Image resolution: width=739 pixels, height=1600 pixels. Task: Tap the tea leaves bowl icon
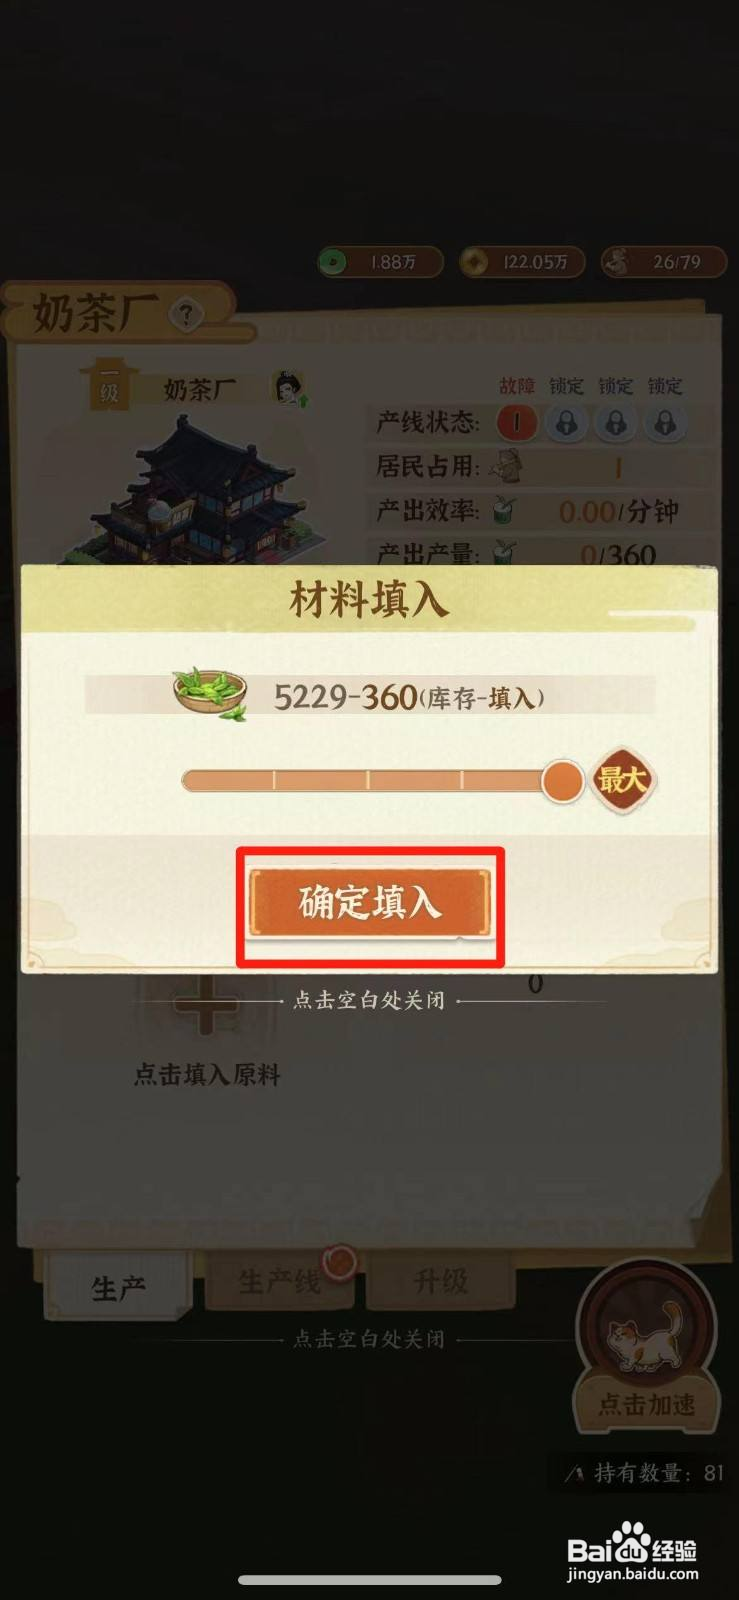[x=211, y=692]
